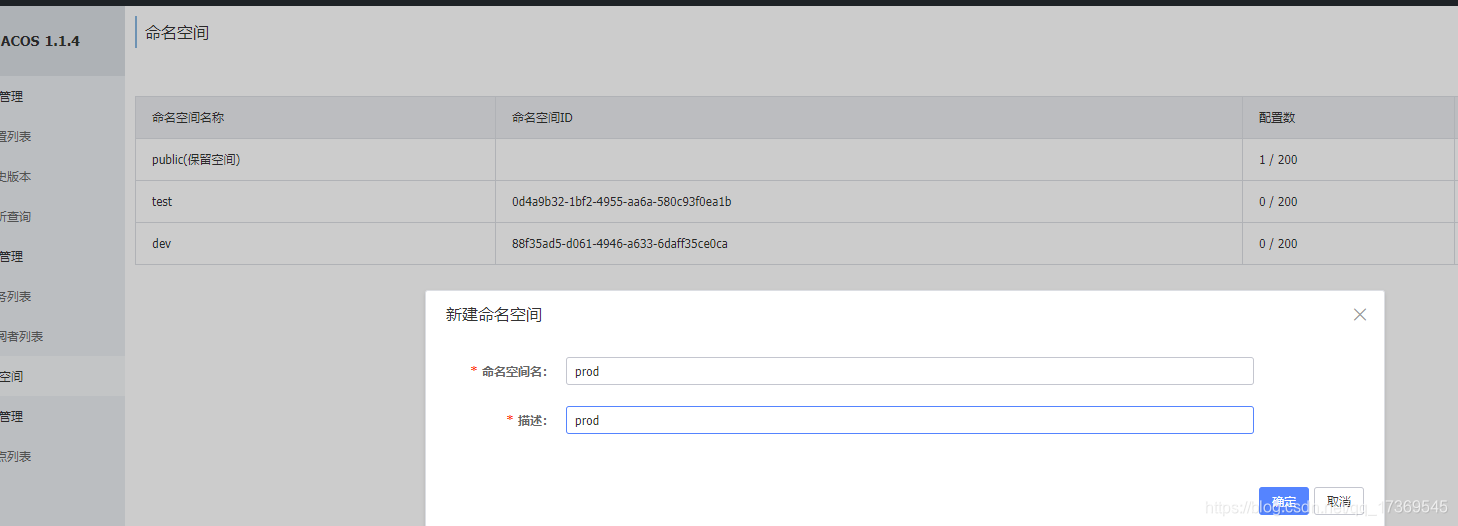Click the 0 / 200 count in the test row
Screen dimensions: 1458x526
coord(1278,202)
